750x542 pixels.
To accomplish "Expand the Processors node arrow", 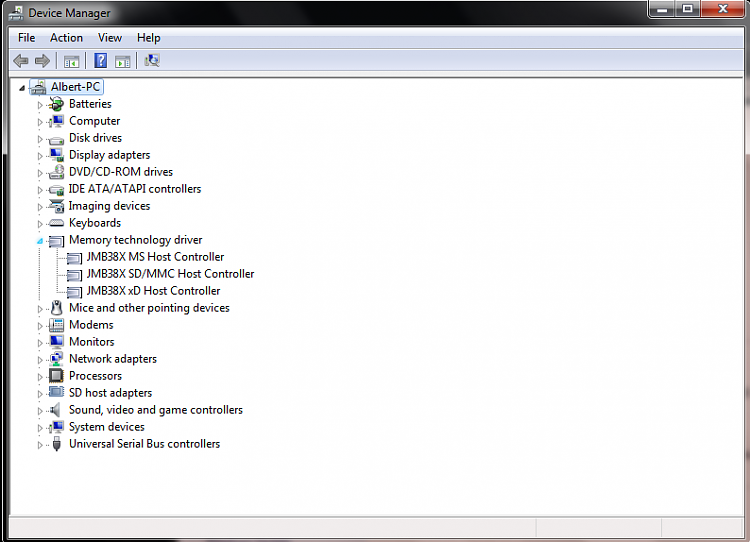I will [x=40, y=377].
